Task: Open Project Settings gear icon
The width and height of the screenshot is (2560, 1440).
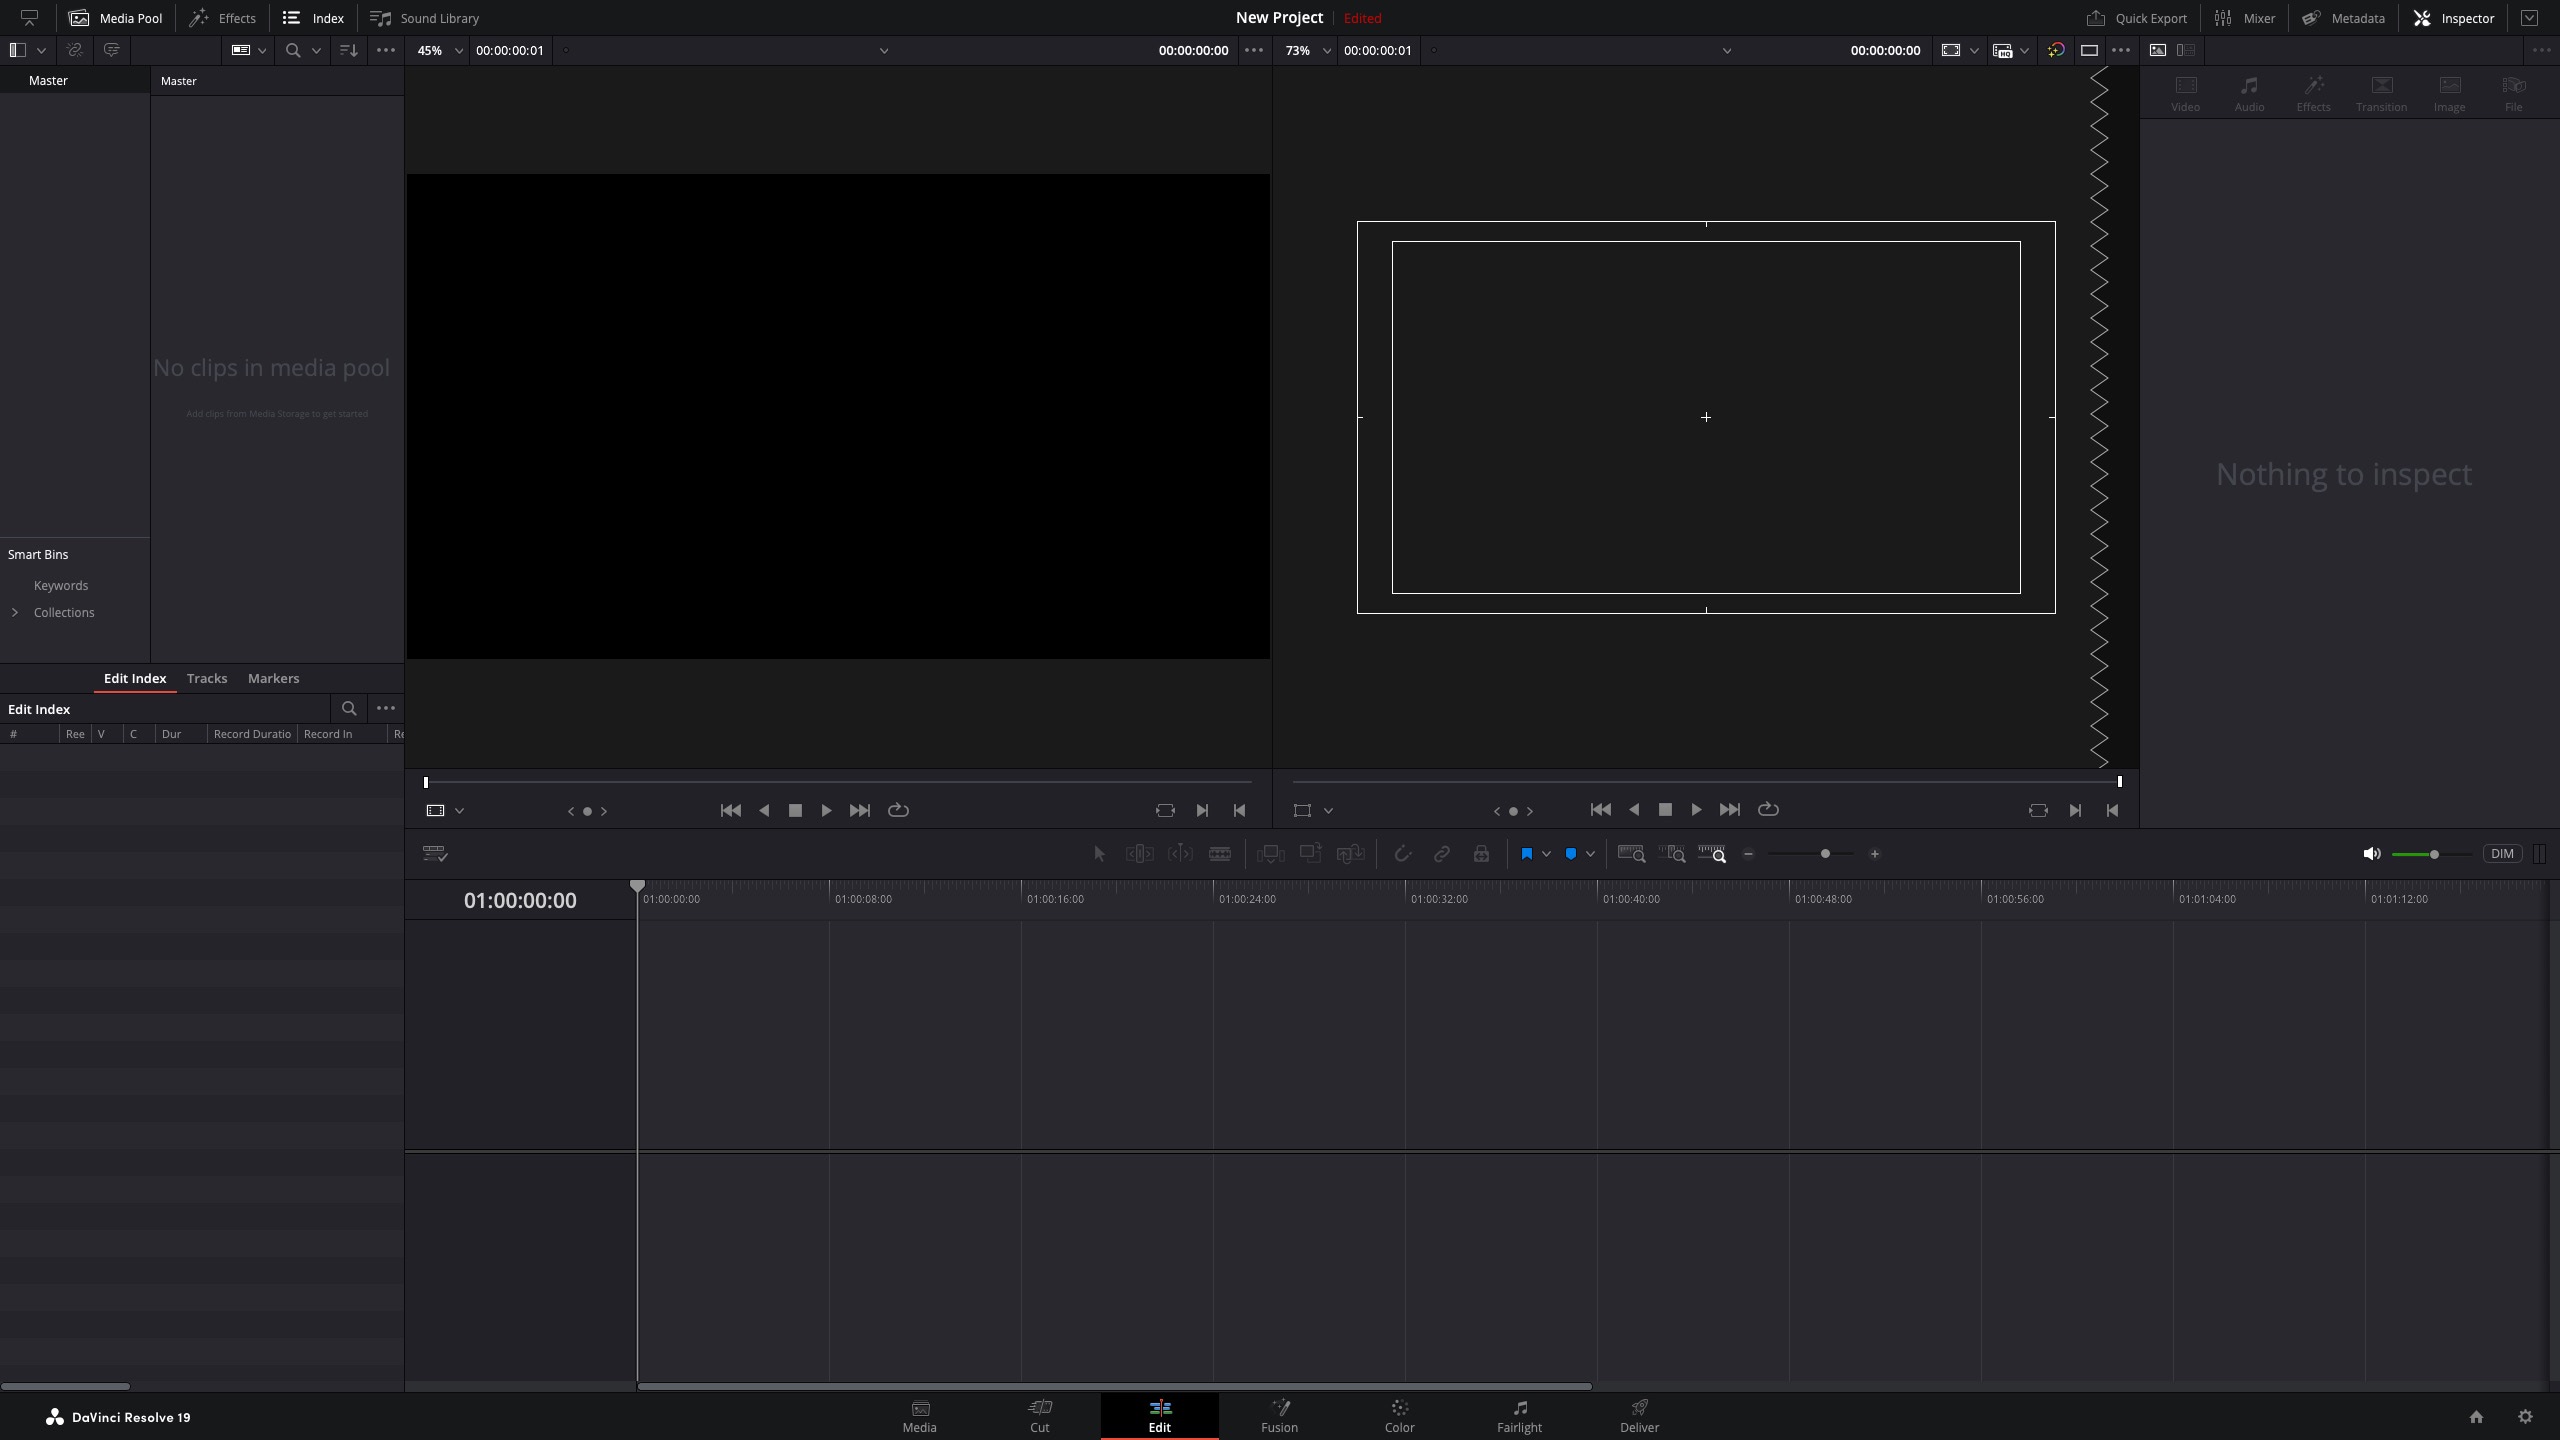Action: pos(2525,1417)
